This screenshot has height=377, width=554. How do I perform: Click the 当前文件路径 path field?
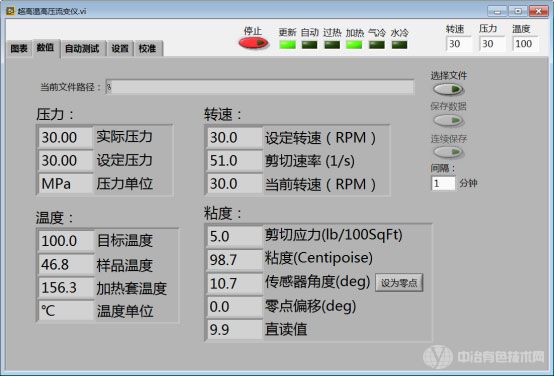[260, 87]
